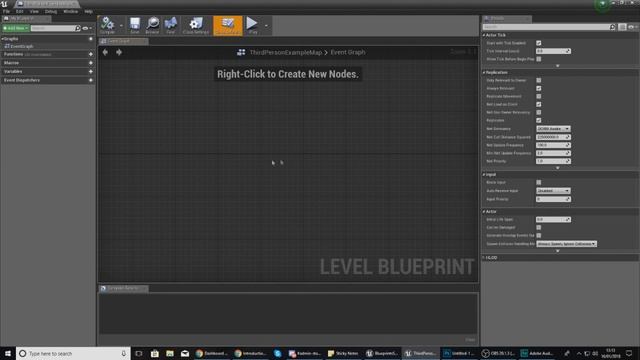Toggle Replicate Movement checkbox

click(539, 96)
